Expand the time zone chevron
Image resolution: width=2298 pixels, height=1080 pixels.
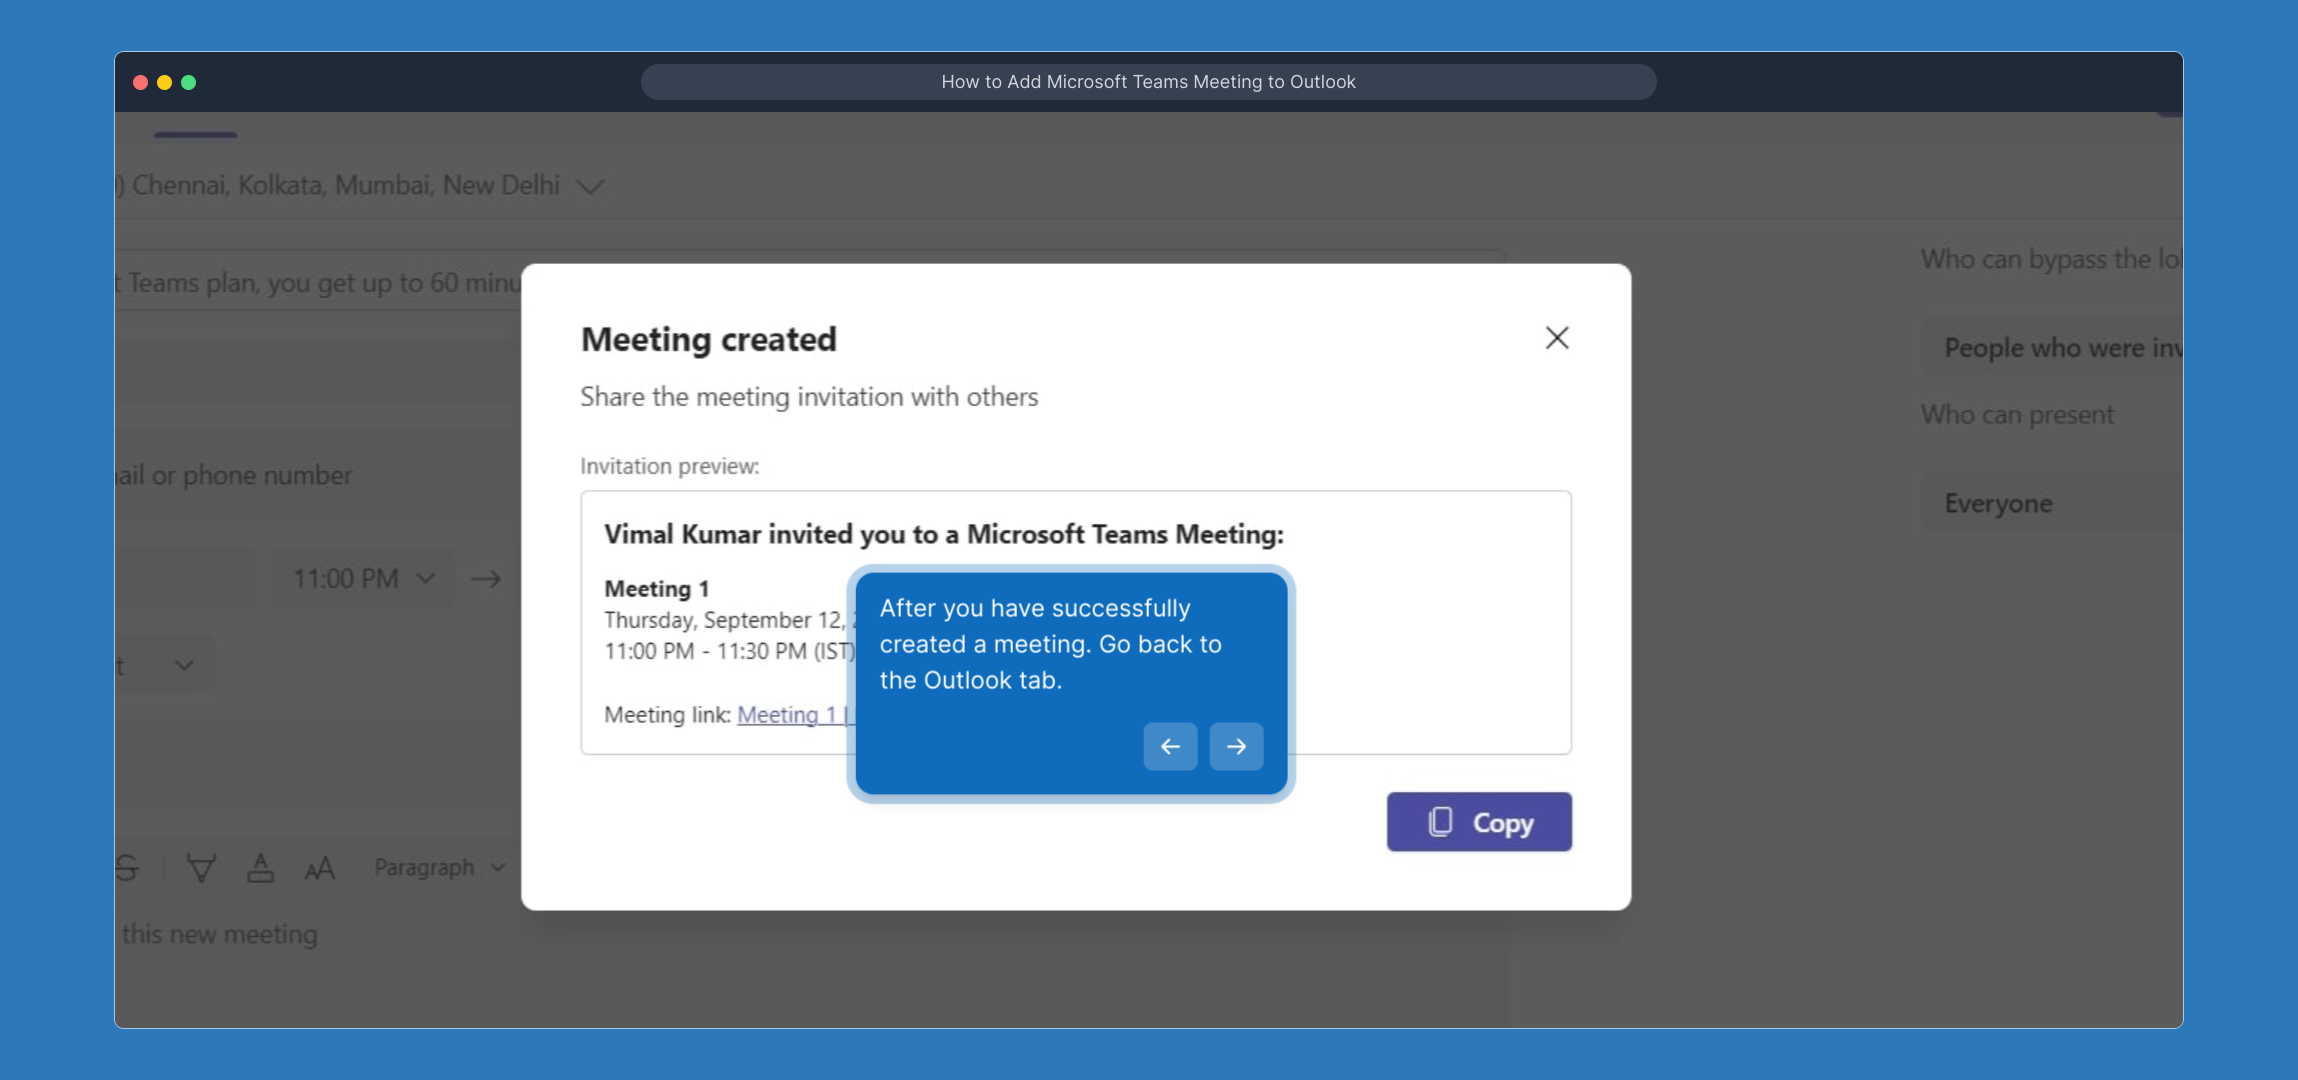[x=590, y=187]
